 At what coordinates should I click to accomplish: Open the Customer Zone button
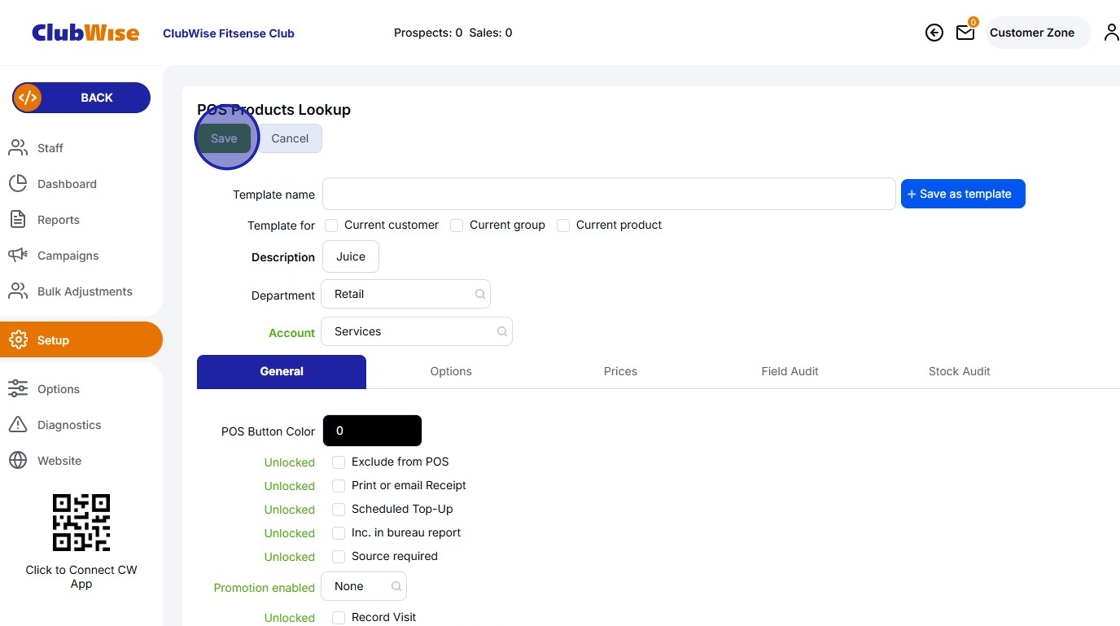[x=1037, y=33]
